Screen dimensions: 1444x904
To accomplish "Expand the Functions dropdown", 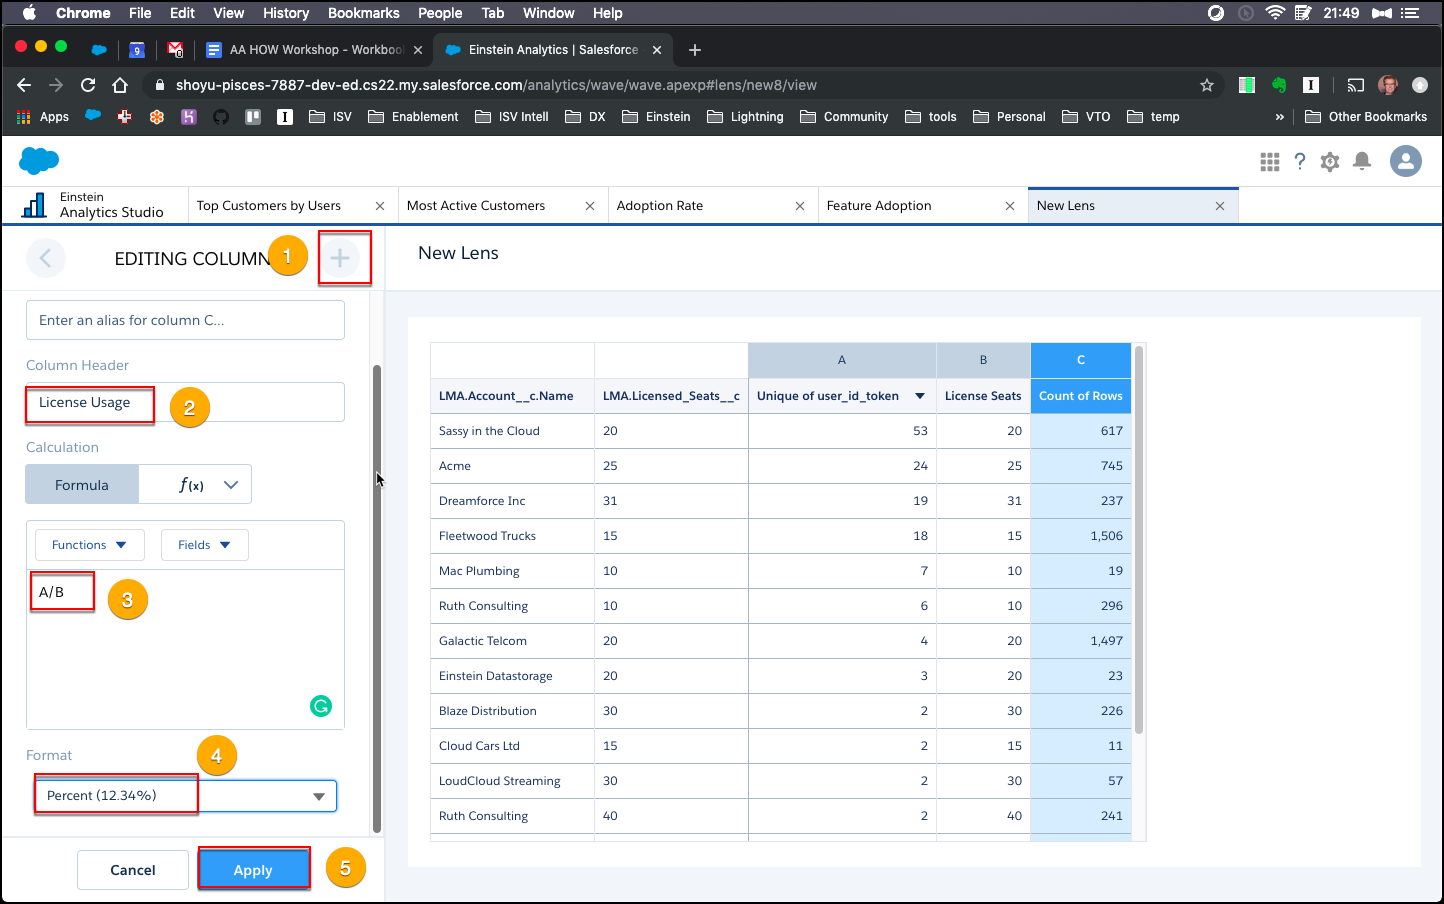I will (90, 545).
